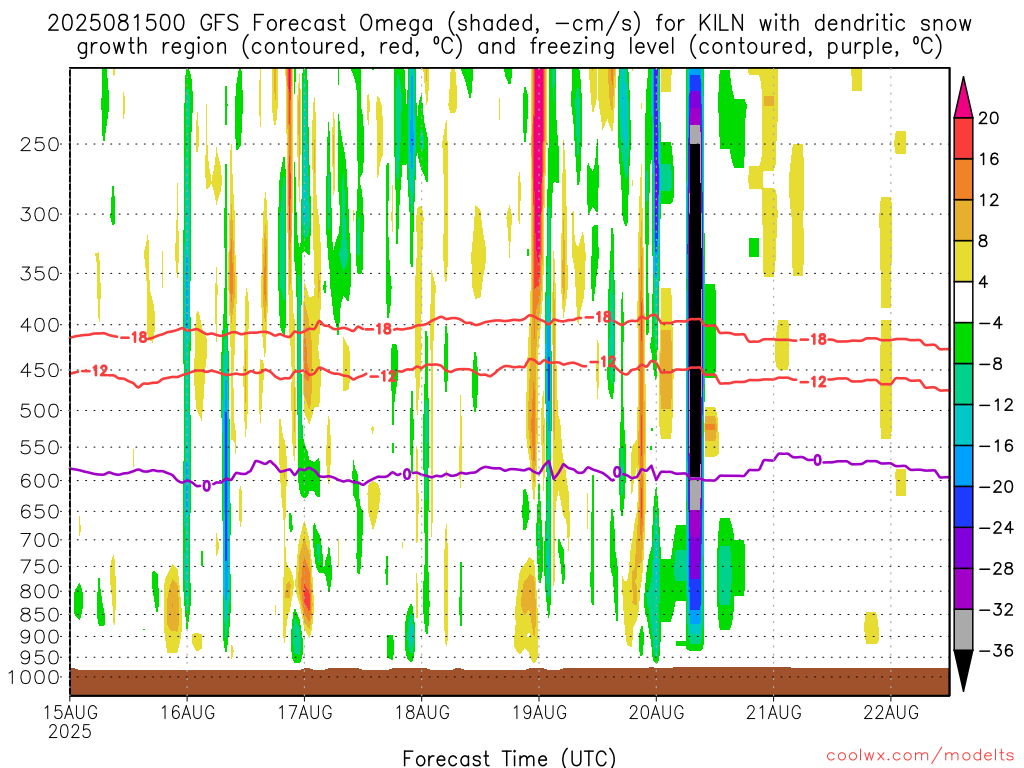Select the dark blue -20 to -24 colorbar segment
Screen dimensions: 1024x768
click(963, 507)
